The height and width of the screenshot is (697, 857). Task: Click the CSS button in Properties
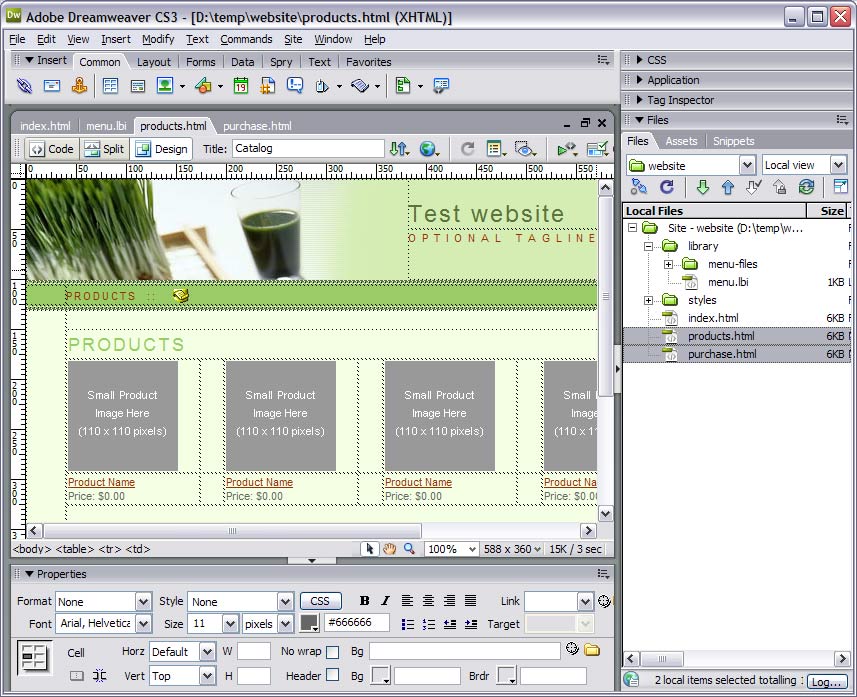click(x=320, y=601)
